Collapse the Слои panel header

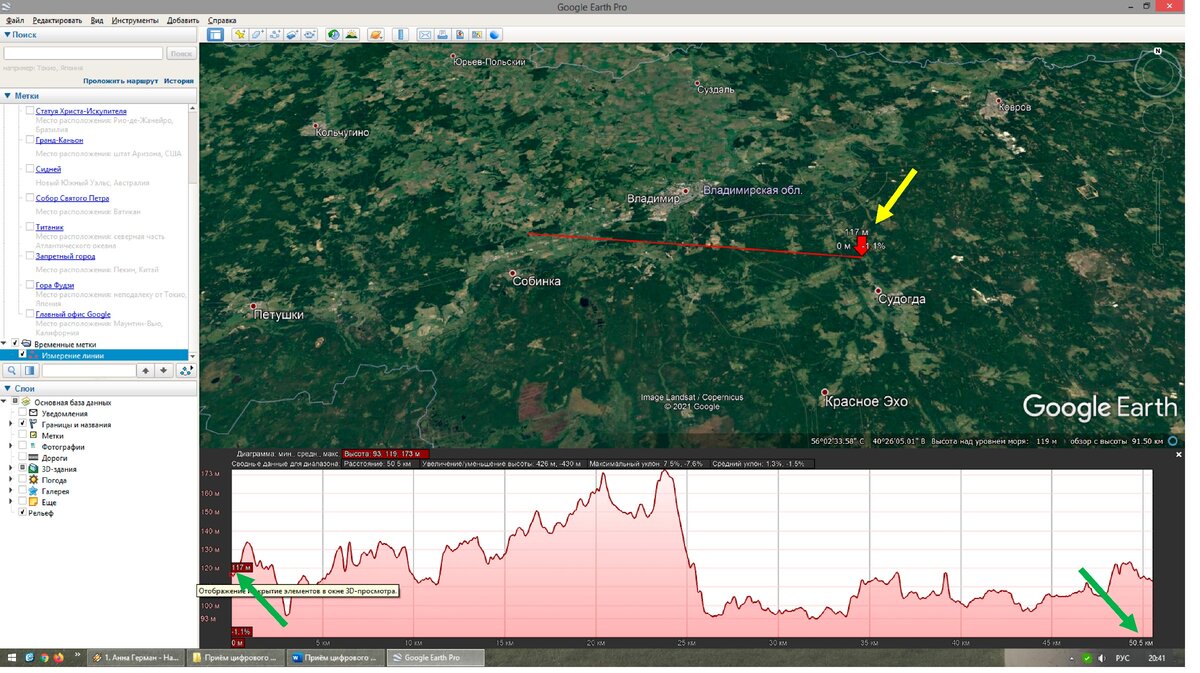[x=99, y=388]
